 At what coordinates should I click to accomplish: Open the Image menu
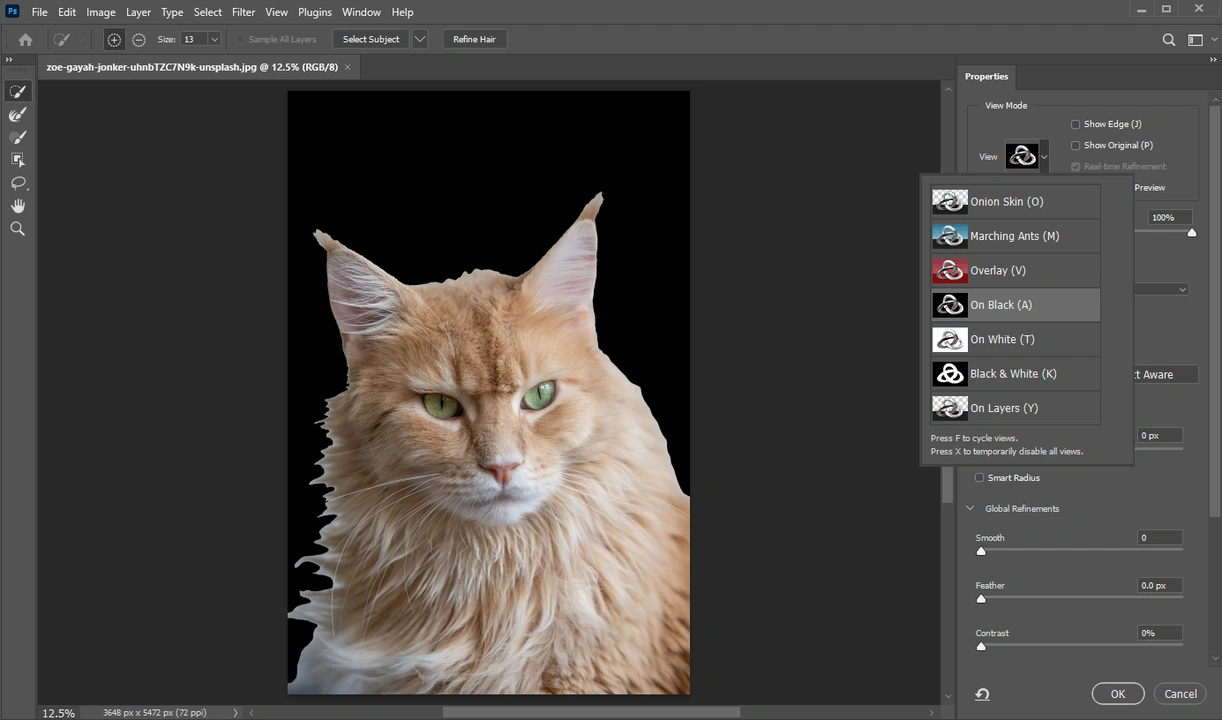(101, 12)
